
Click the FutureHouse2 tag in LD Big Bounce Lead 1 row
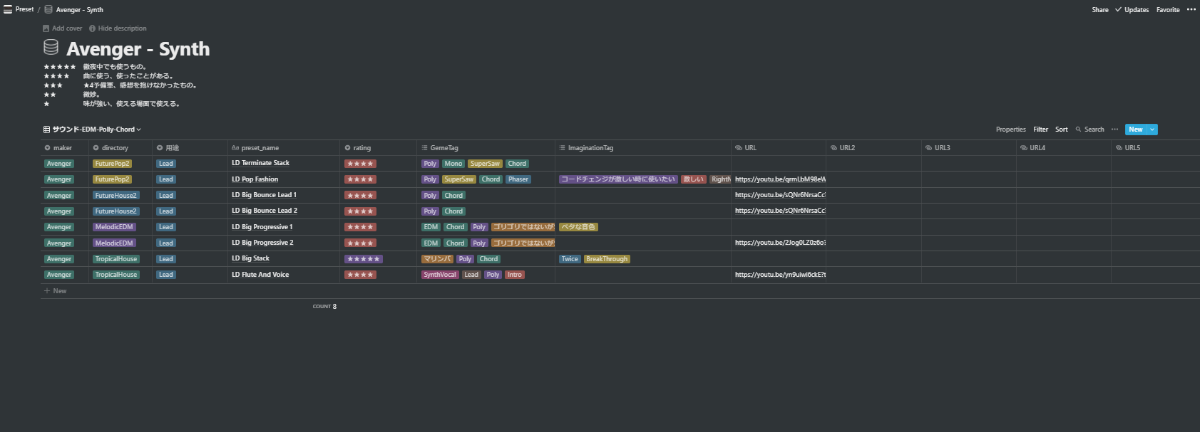(x=115, y=195)
